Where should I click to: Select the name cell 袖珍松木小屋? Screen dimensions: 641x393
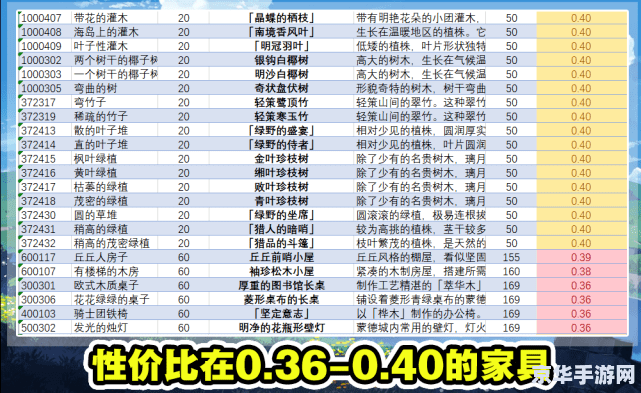coord(281,272)
